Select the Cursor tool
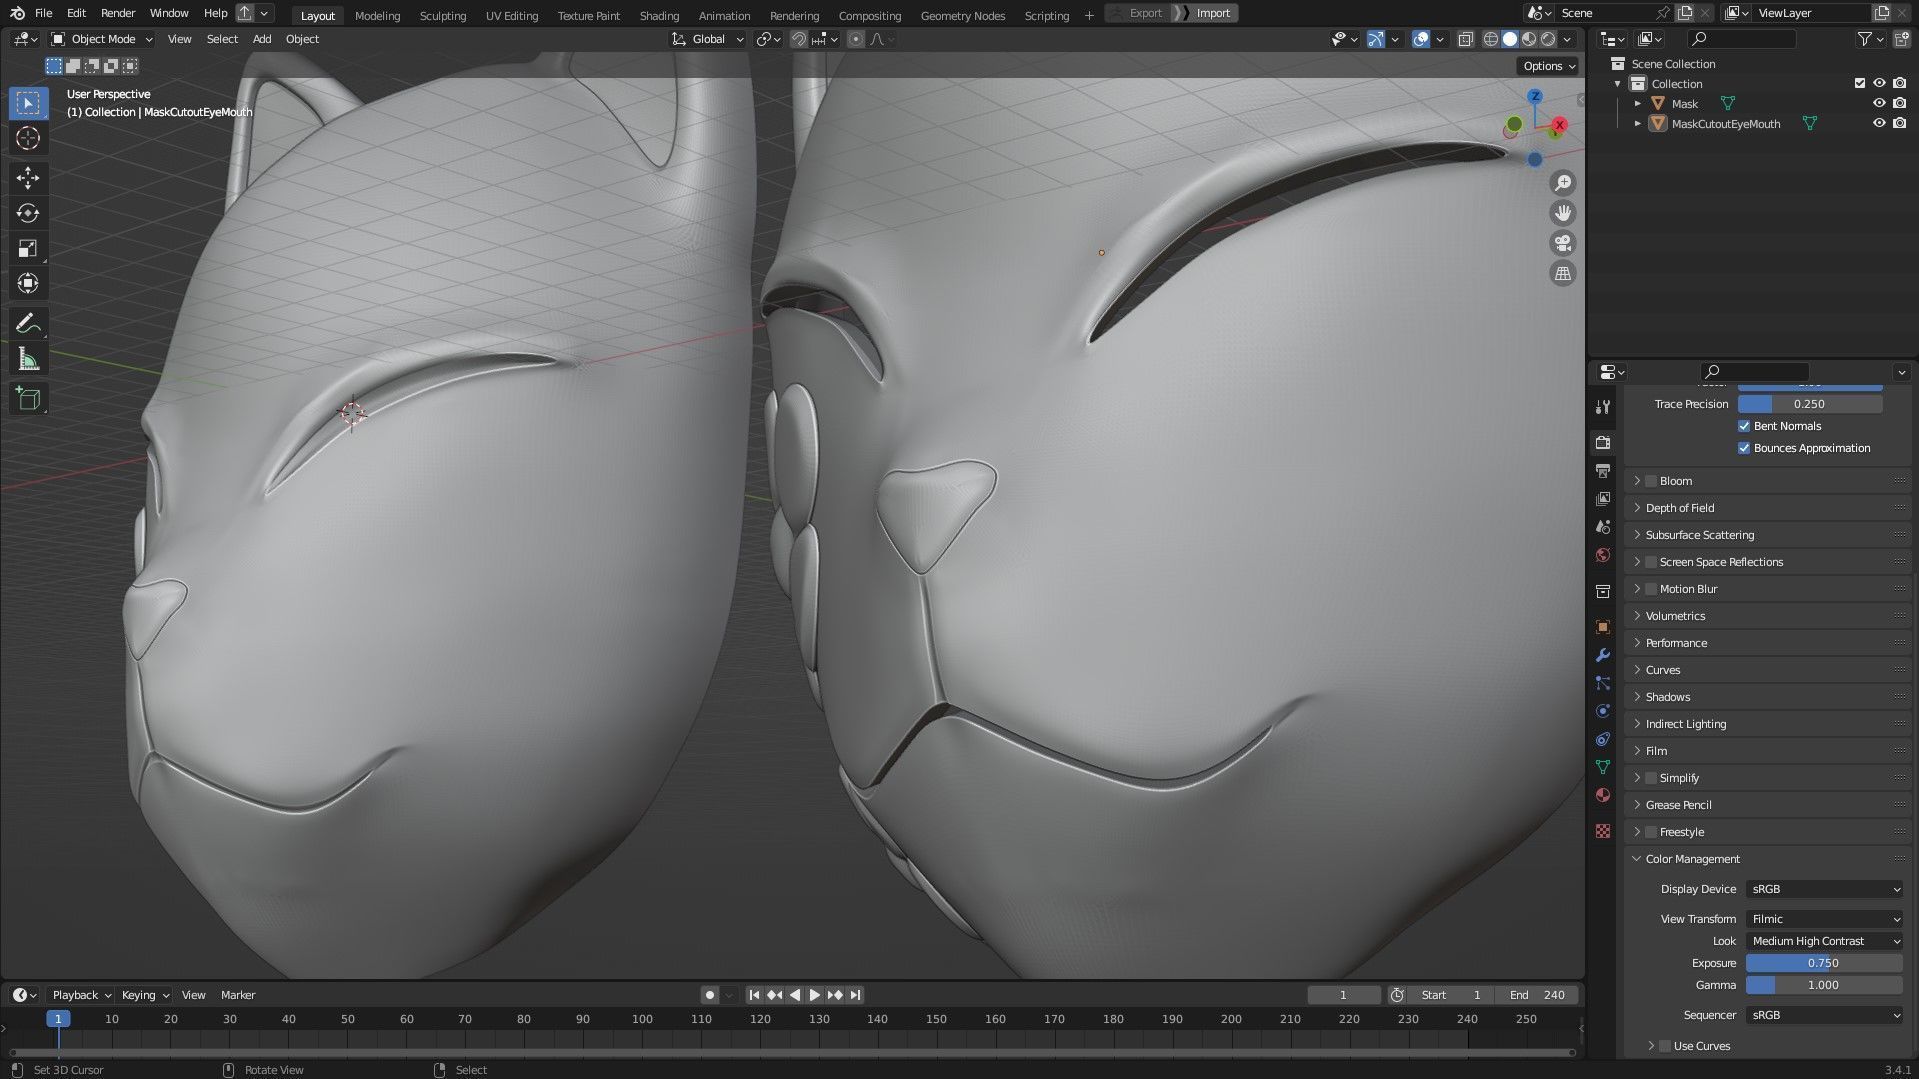Image resolution: width=1919 pixels, height=1079 pixels. 28,138
